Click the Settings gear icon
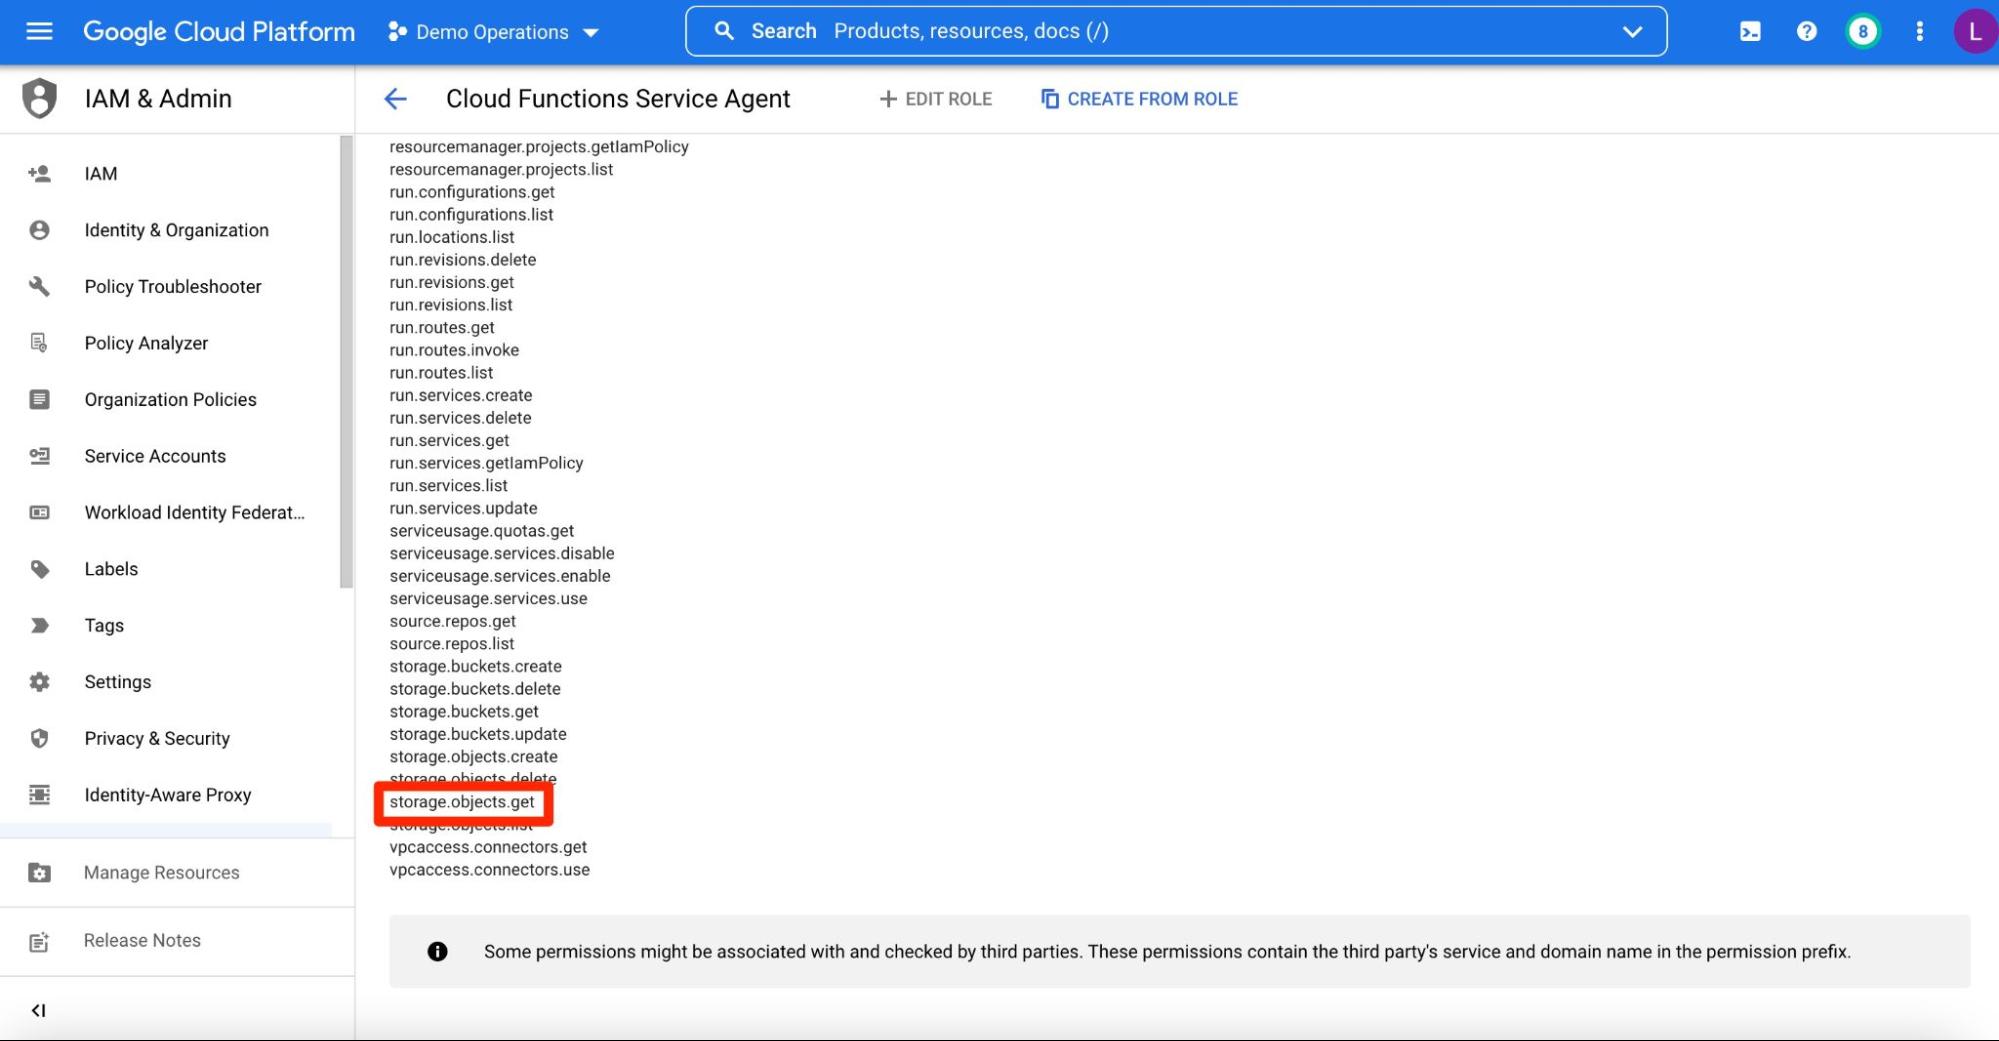 pos(39,682)
